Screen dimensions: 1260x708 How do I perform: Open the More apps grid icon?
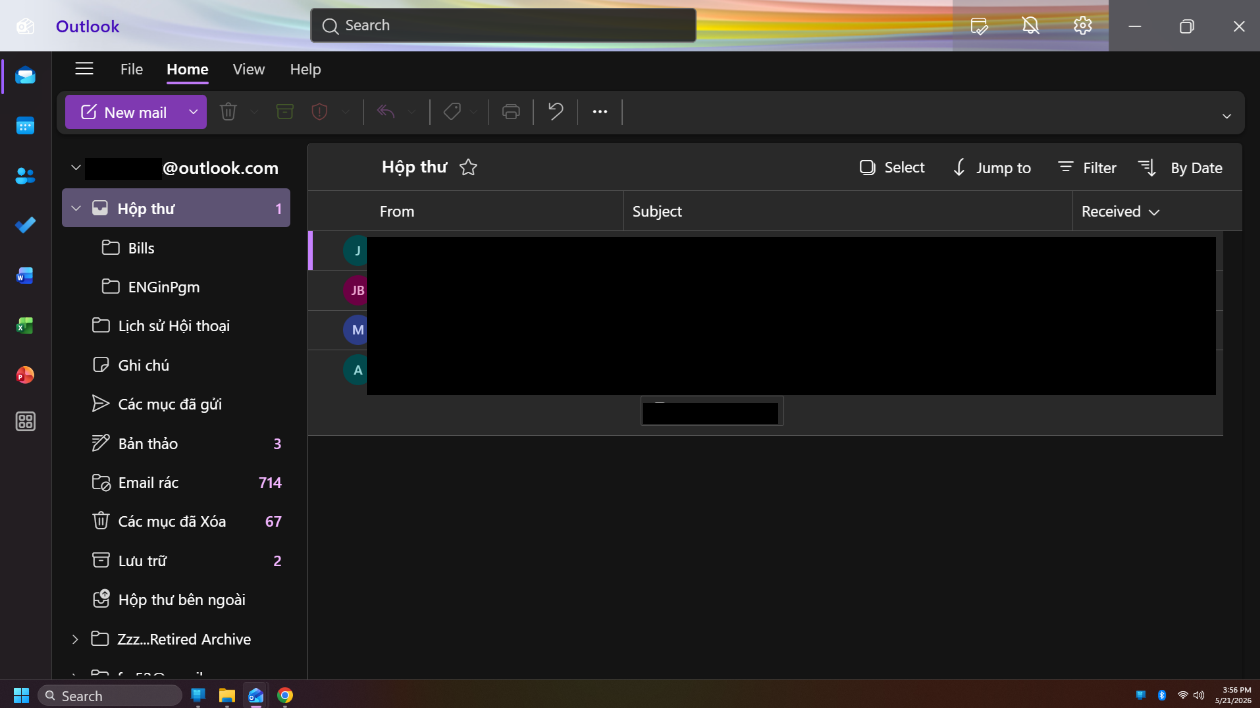(x=25, y=422)
